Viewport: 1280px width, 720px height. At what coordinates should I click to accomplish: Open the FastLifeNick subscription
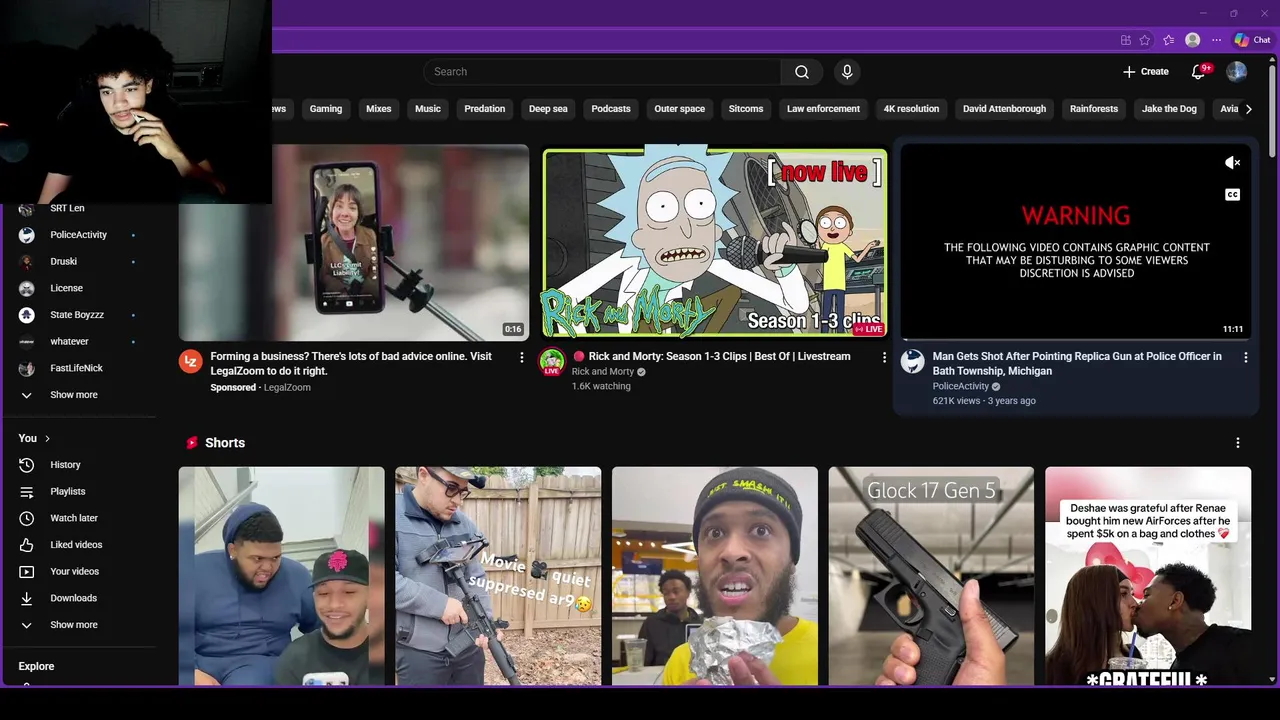78,368
